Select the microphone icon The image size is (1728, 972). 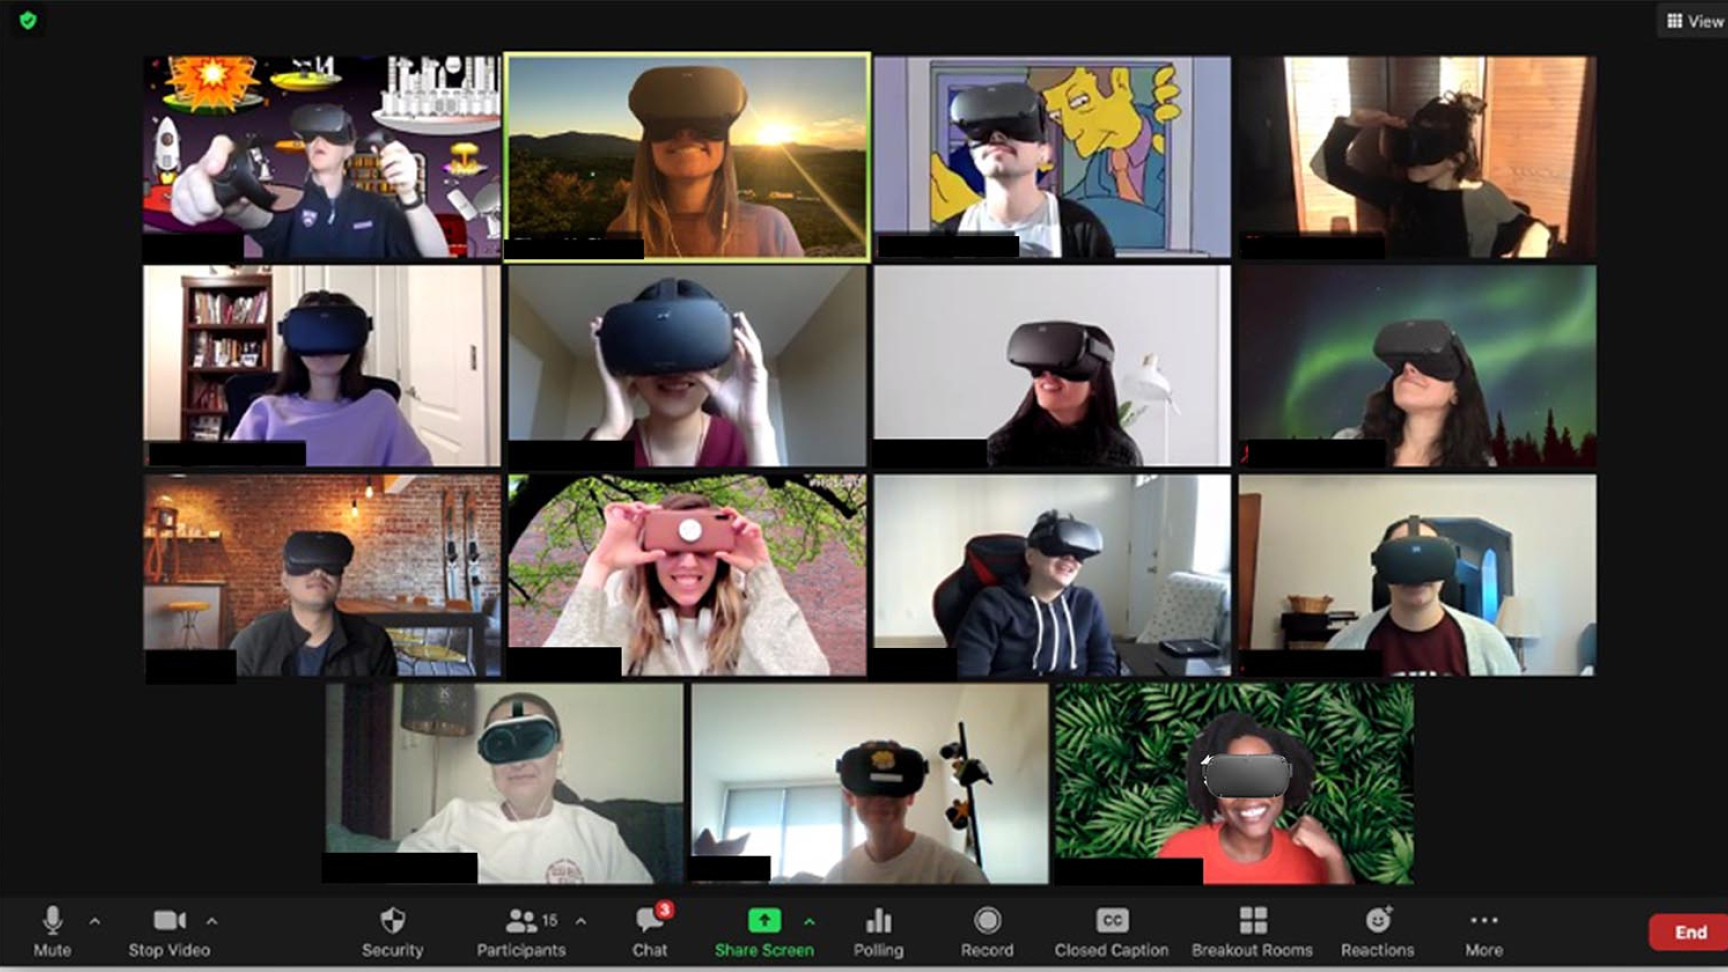[x=51, y=919]
